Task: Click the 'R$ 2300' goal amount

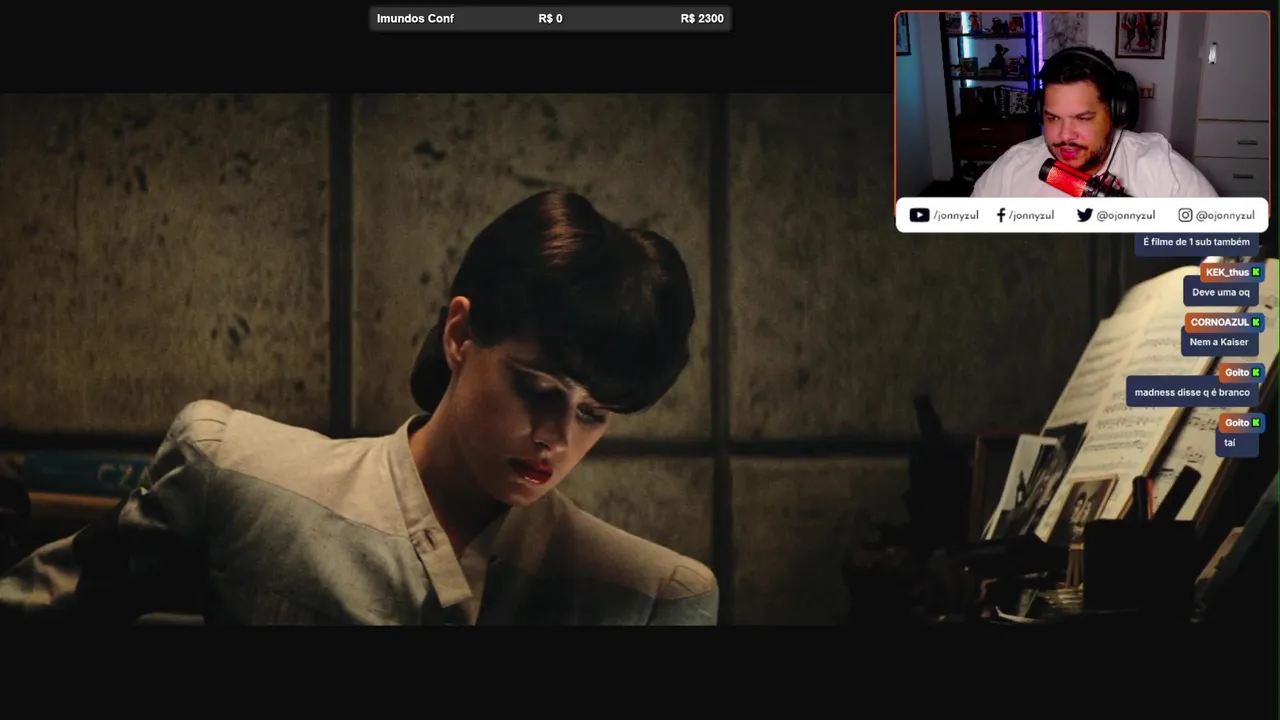Action: point(702,18)
